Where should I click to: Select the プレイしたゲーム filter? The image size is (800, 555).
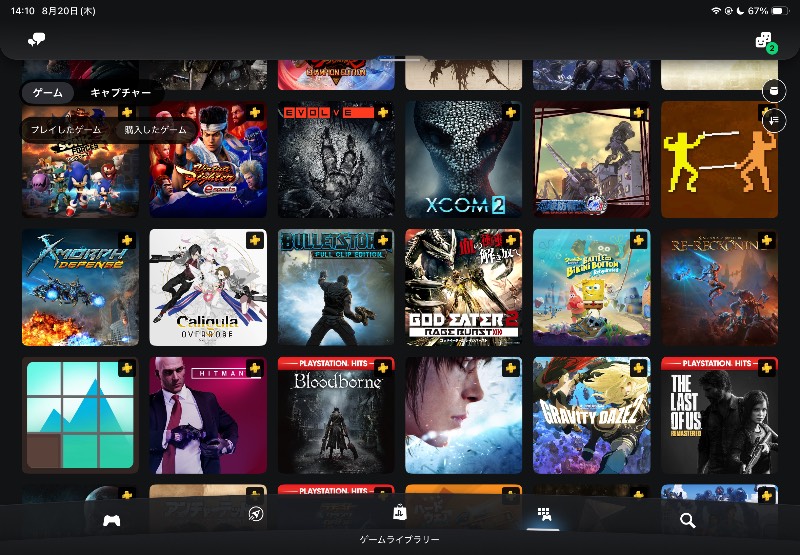(x=66, y=130)
